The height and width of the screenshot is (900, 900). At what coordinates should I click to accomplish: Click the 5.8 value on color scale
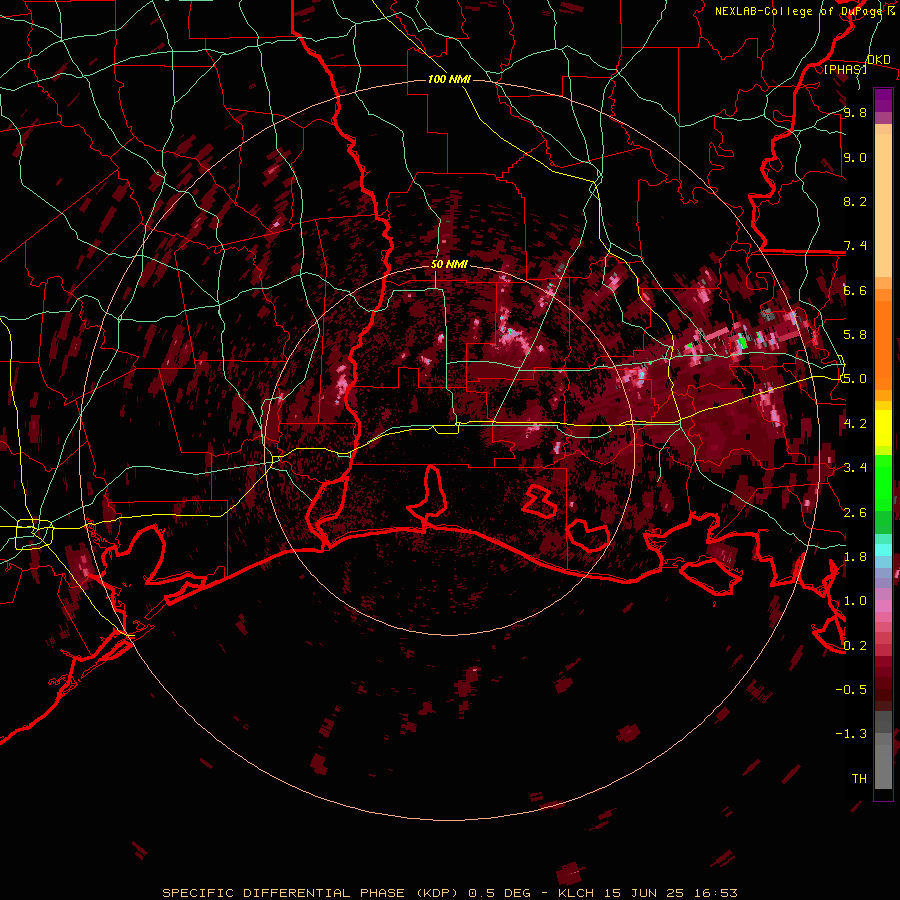pos(855,335)
